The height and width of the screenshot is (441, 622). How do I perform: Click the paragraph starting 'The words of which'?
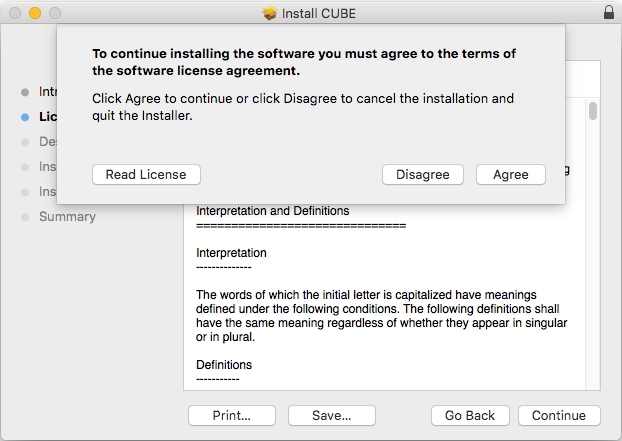click(382, 316)
